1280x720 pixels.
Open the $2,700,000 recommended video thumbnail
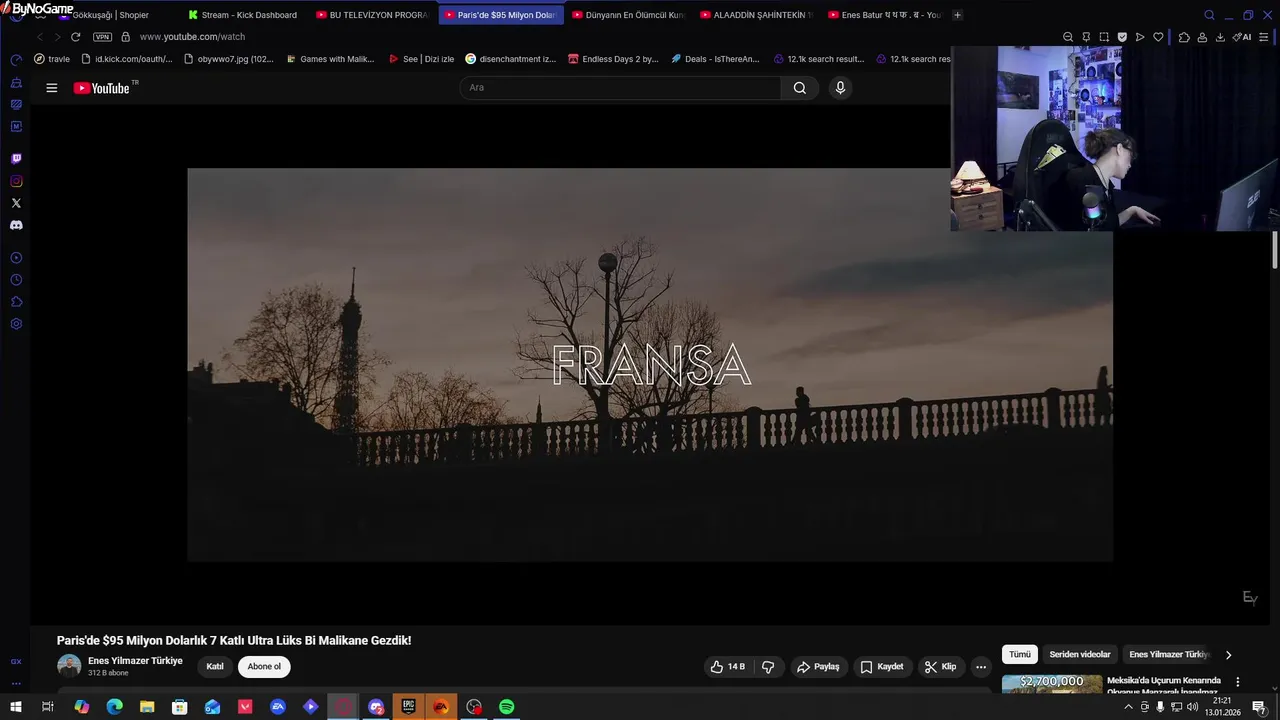coord(1051,684)
